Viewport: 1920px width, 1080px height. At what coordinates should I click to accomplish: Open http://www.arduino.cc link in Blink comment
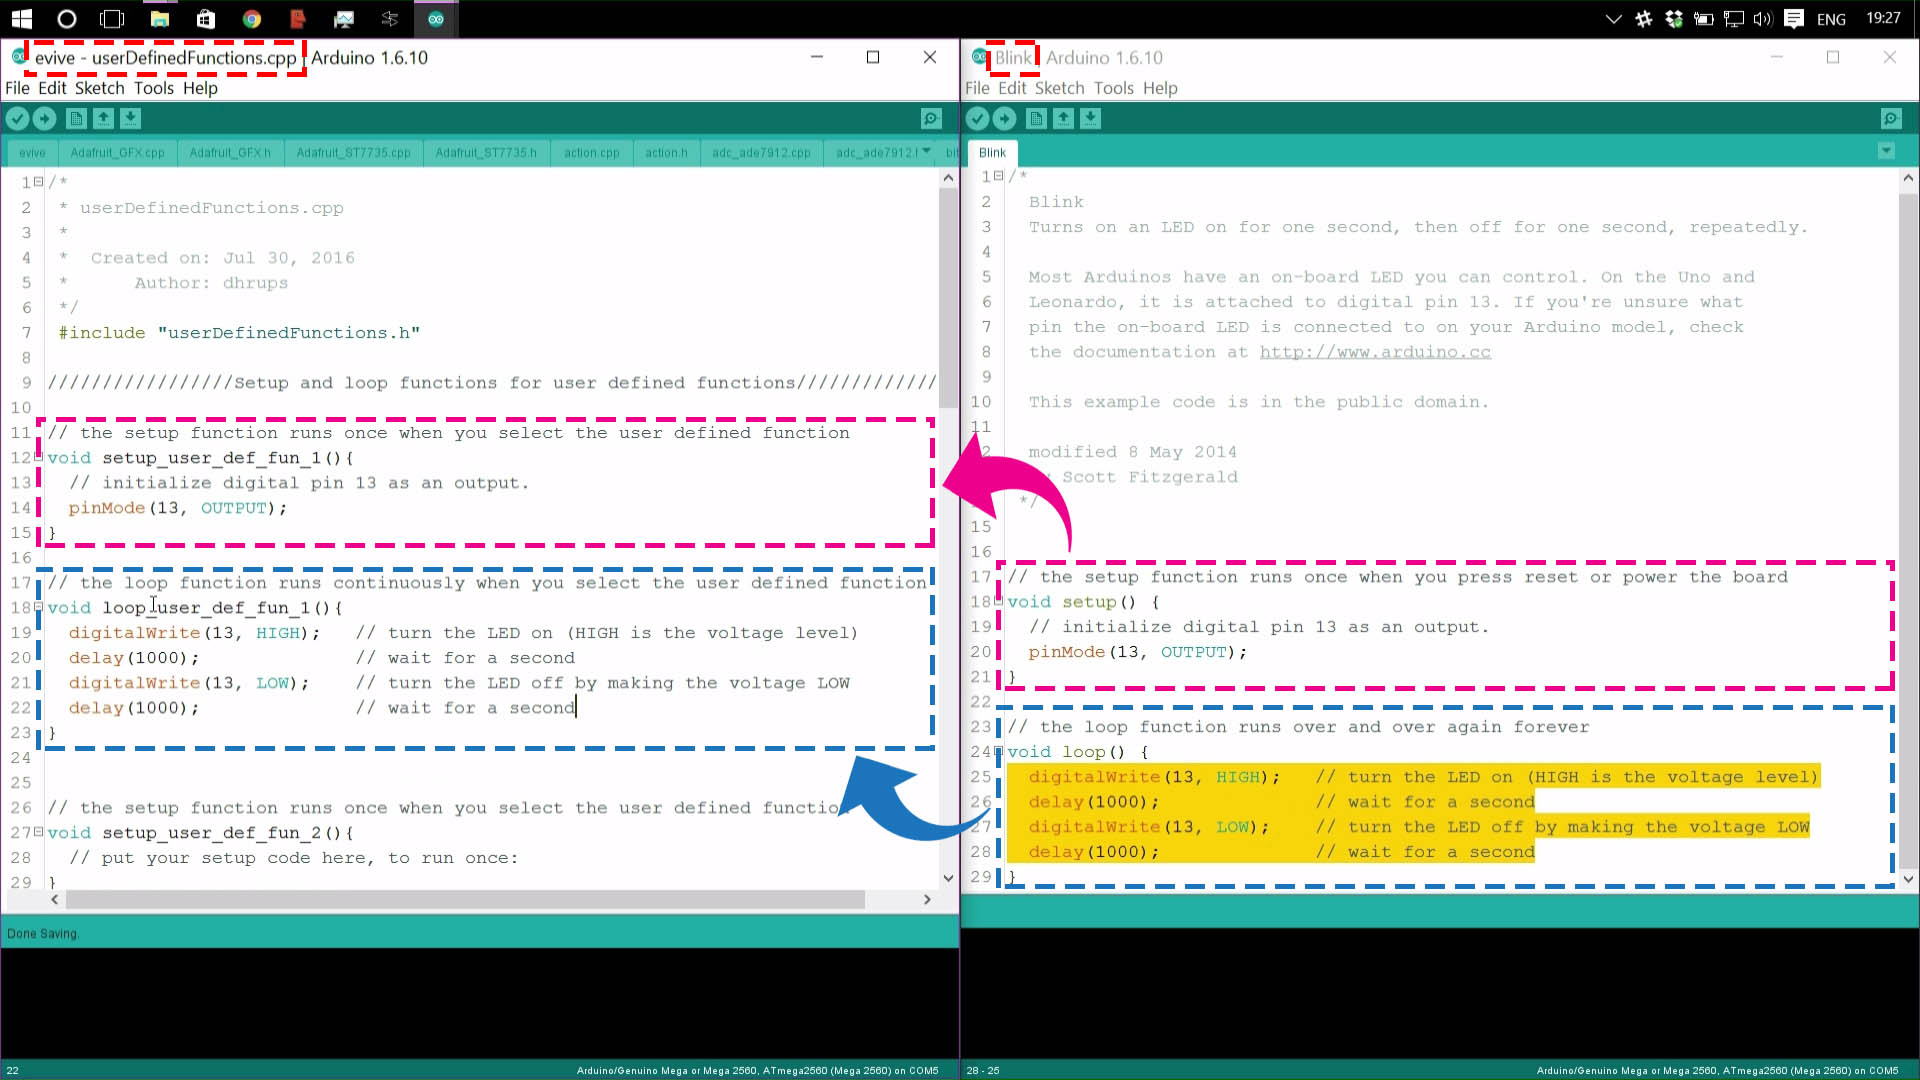click(1375, 352)
